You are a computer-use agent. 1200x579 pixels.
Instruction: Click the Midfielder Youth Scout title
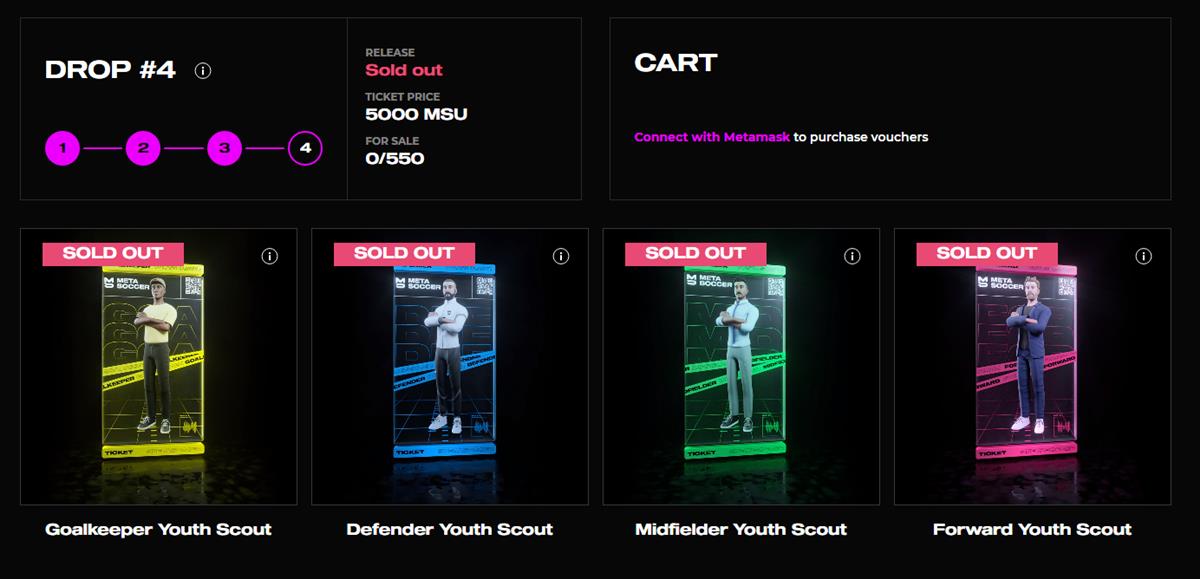pos(741,529)
